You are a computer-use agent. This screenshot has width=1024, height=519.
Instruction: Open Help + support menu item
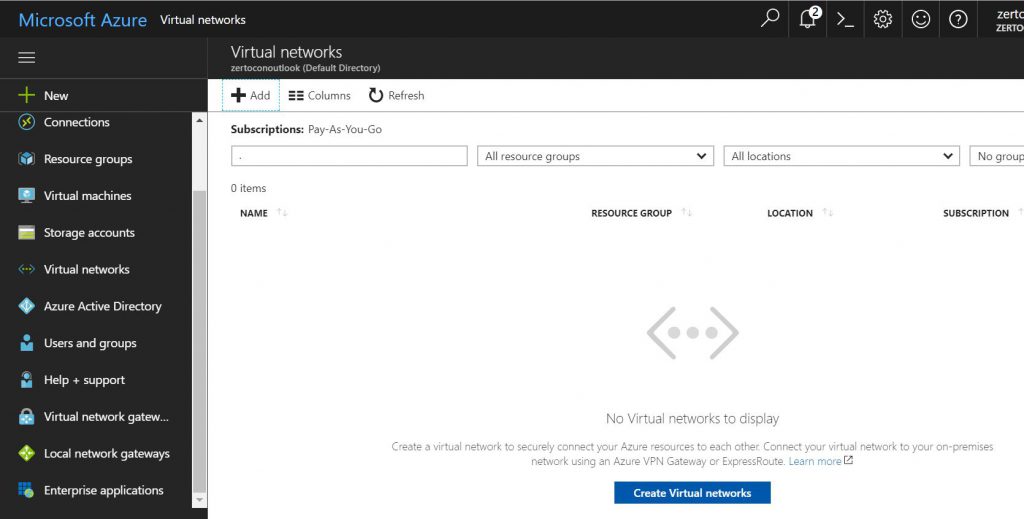point(84,379)
